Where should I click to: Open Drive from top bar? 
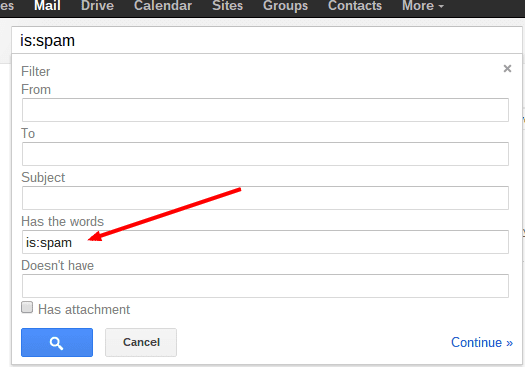(x=97, y=6)
